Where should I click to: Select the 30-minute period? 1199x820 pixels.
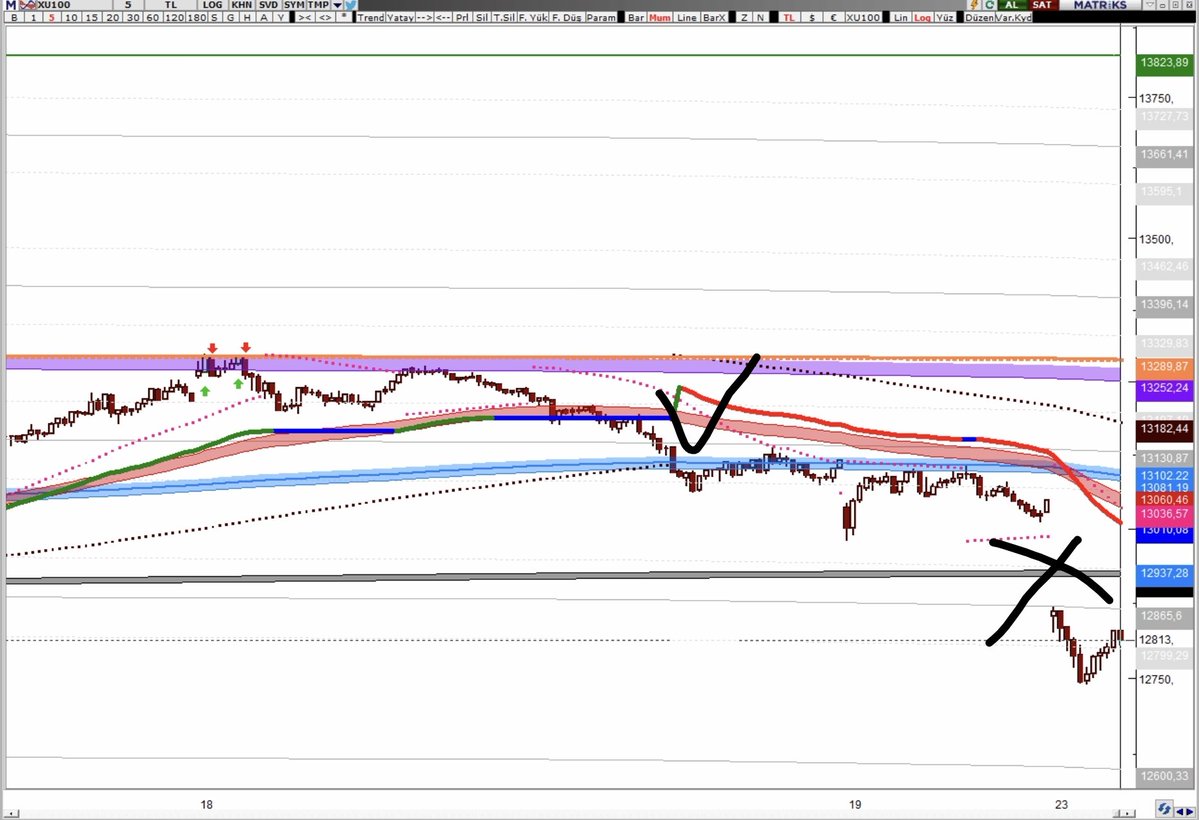[x=133, y=17]
